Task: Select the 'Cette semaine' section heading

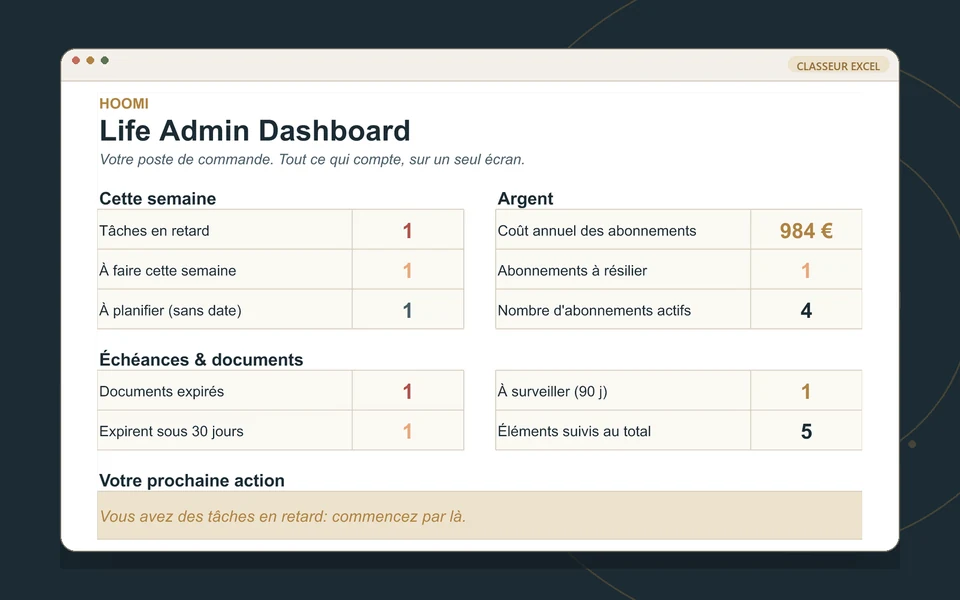Action: (157, 198)
